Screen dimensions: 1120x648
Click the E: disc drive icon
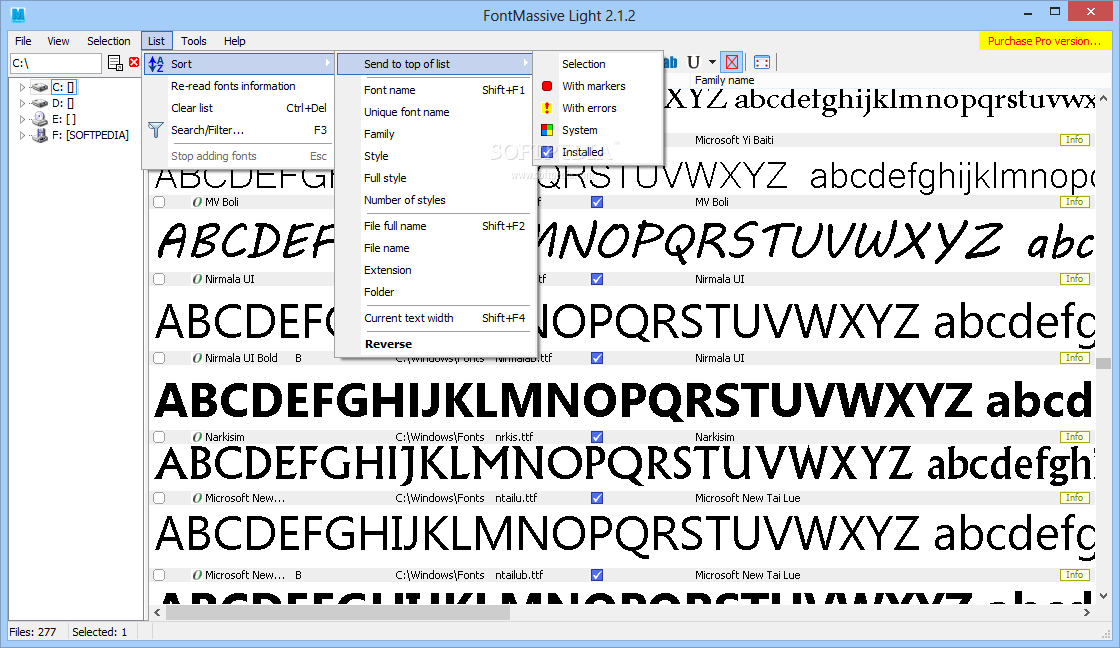point(39,119)
